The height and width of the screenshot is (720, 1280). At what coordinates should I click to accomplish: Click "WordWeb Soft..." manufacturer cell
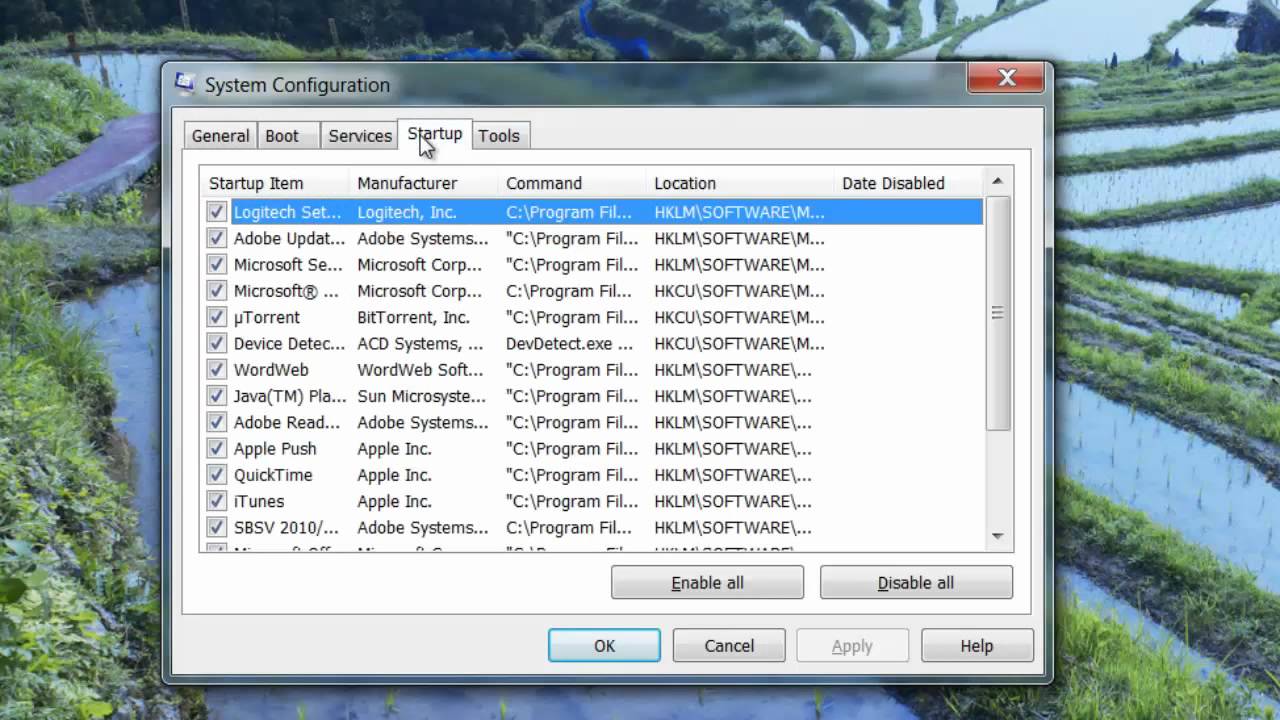click(422, 370)
